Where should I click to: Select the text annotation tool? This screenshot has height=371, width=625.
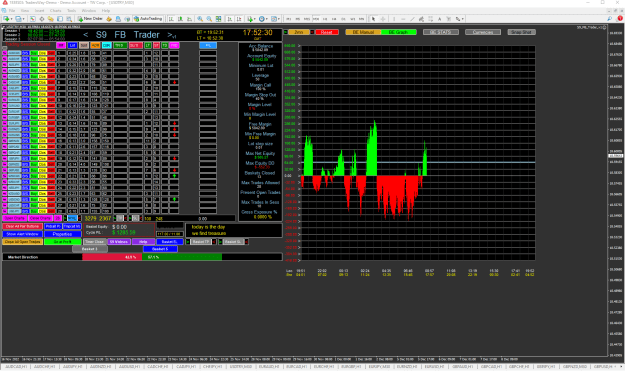(x=440, y=19)
